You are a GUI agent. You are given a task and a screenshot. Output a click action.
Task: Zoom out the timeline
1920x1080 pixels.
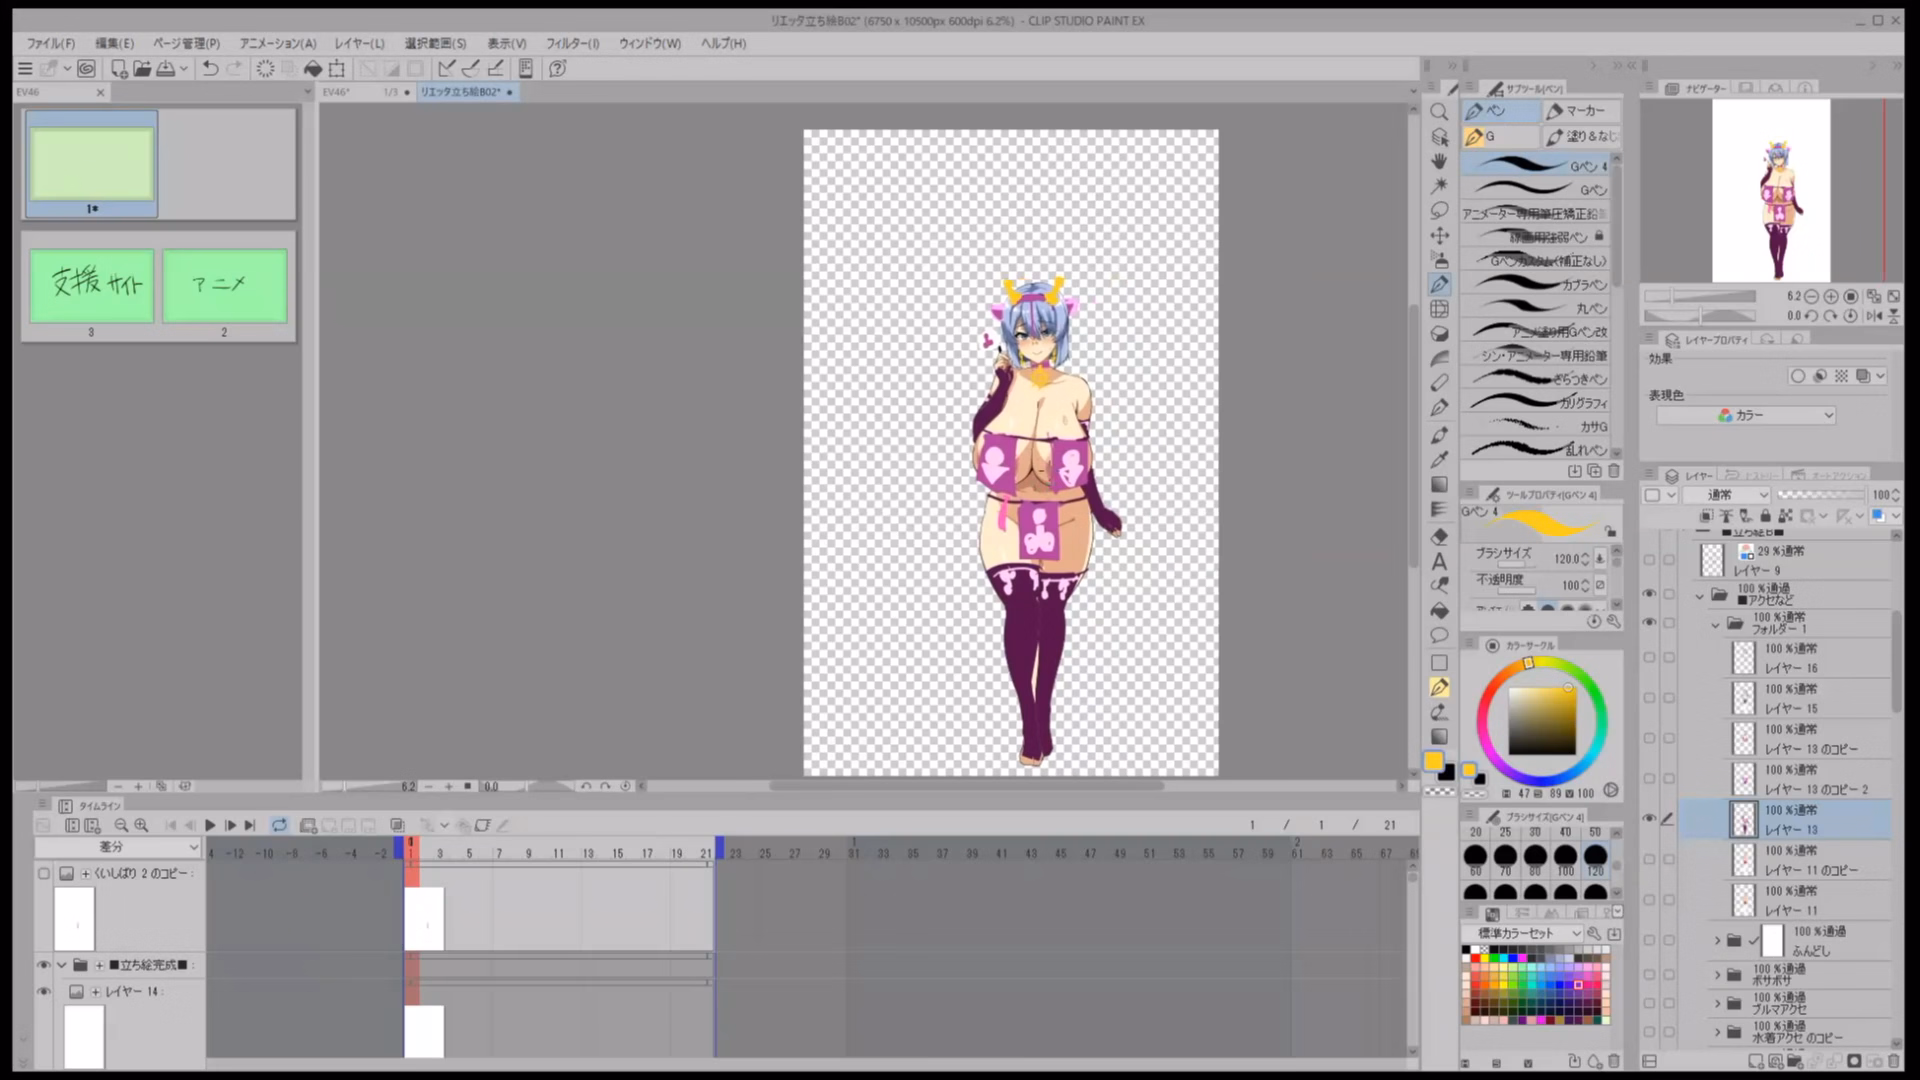click(121, 825)
